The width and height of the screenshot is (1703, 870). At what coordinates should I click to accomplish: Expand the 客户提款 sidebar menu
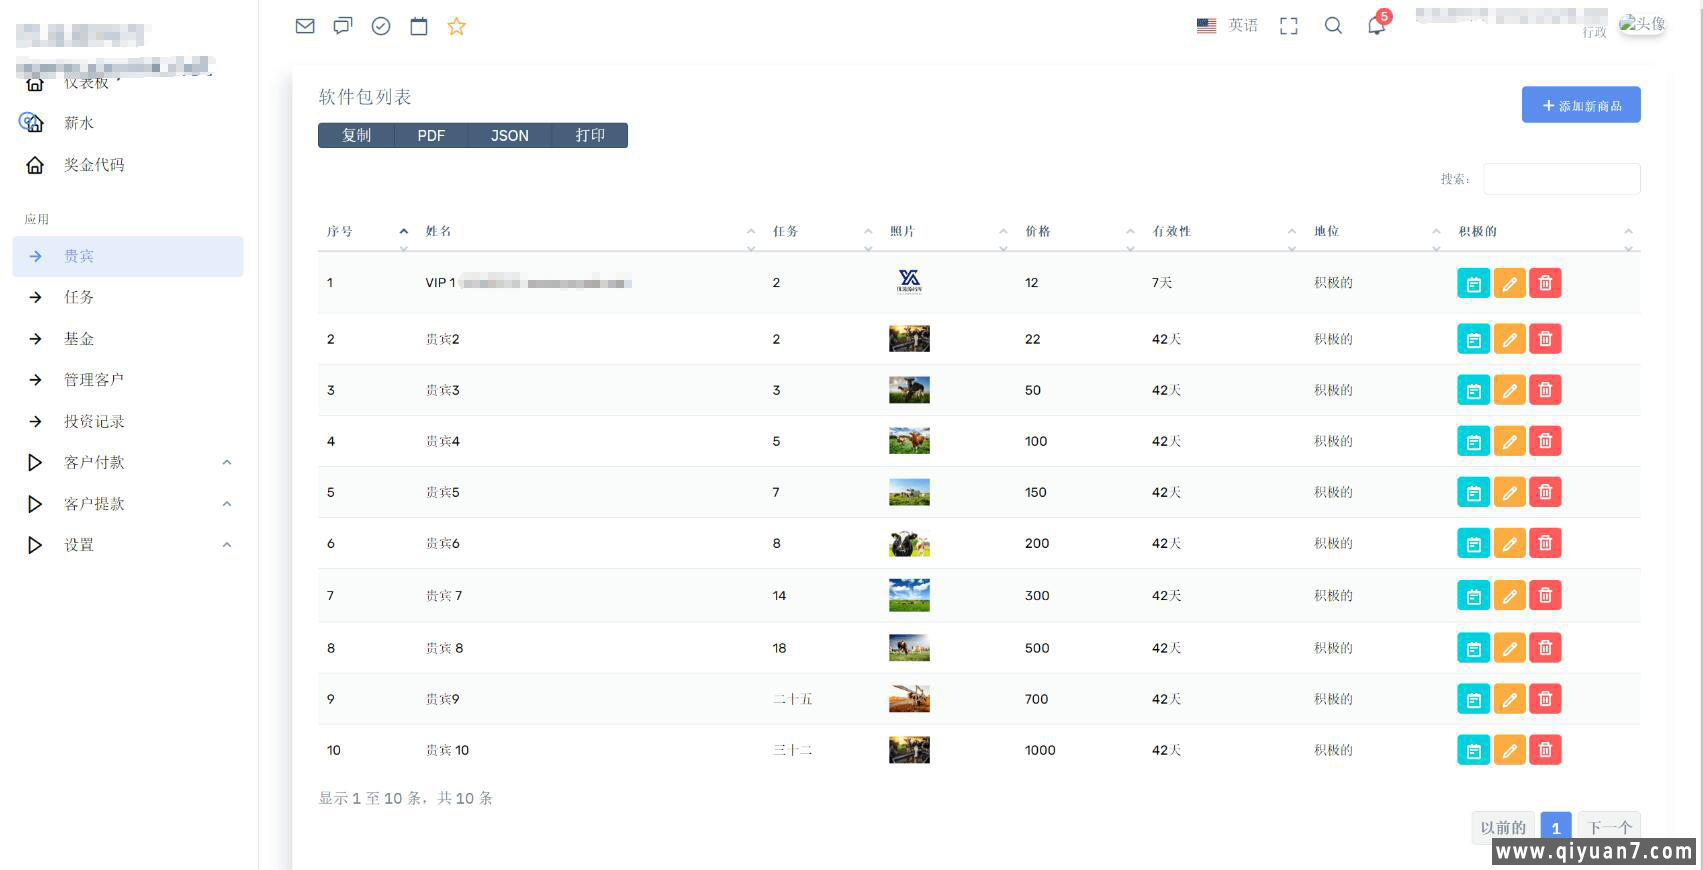[94, 504]
